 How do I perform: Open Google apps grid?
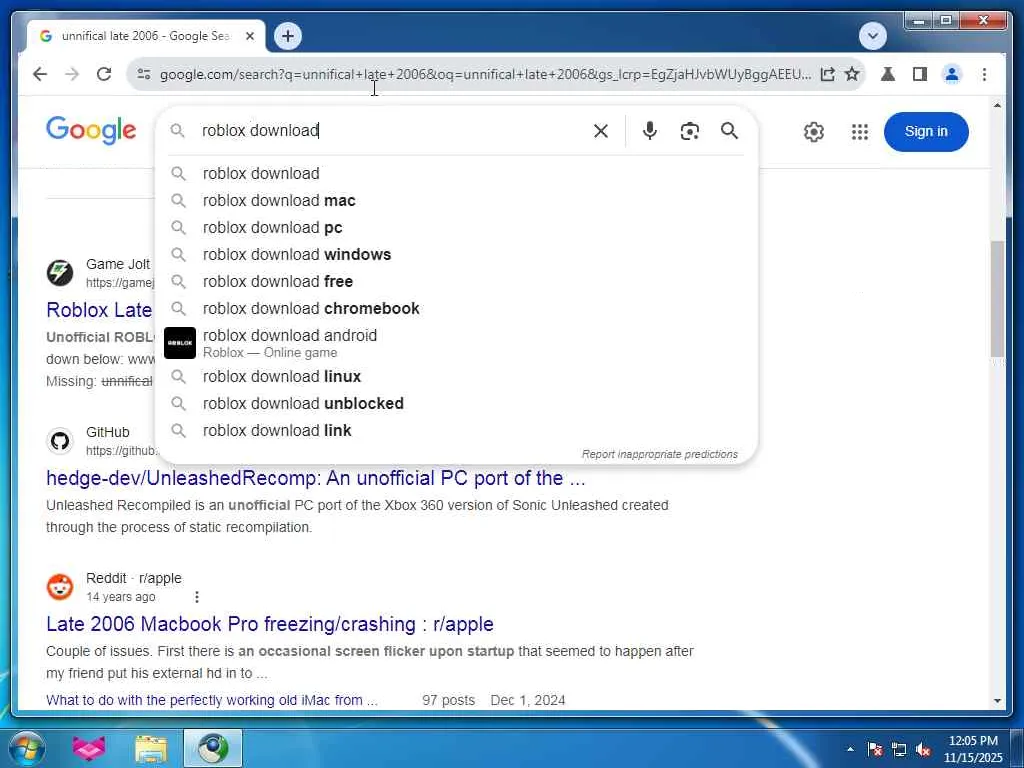860,132
